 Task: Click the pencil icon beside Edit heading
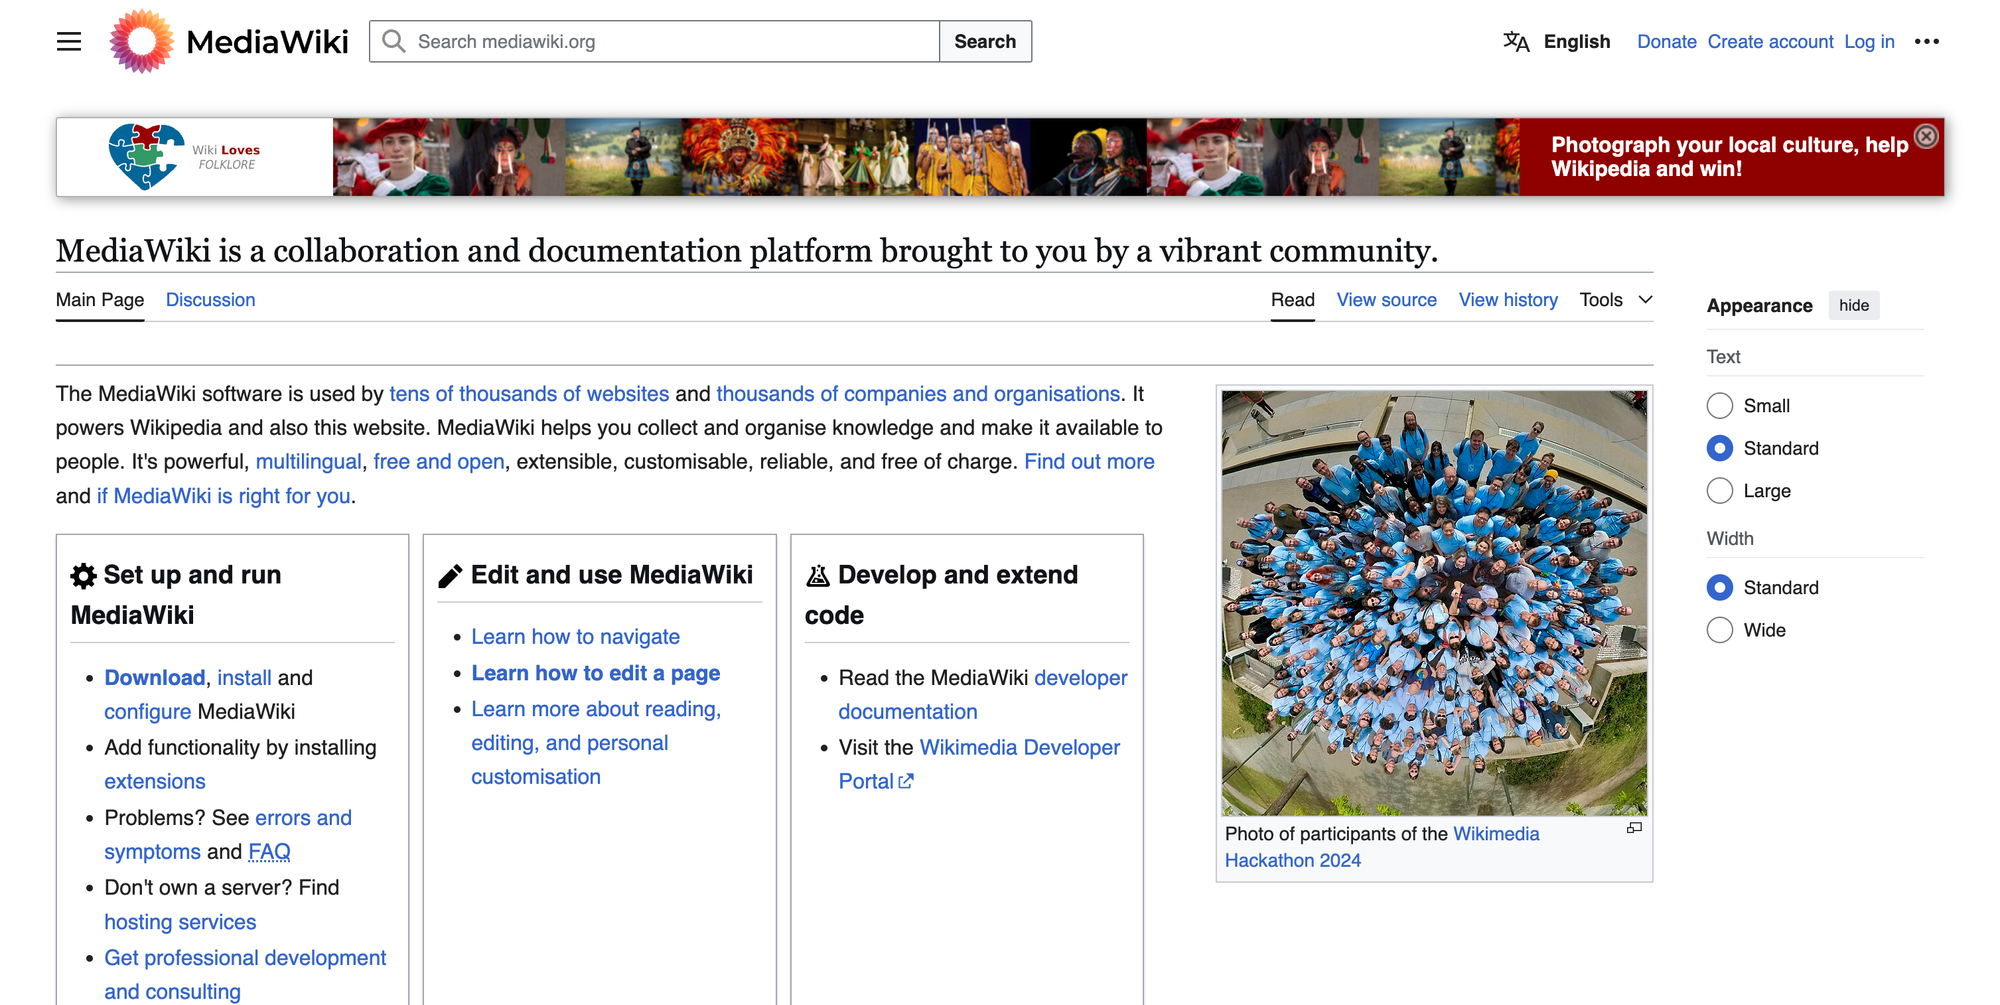(x=448, y=574)
